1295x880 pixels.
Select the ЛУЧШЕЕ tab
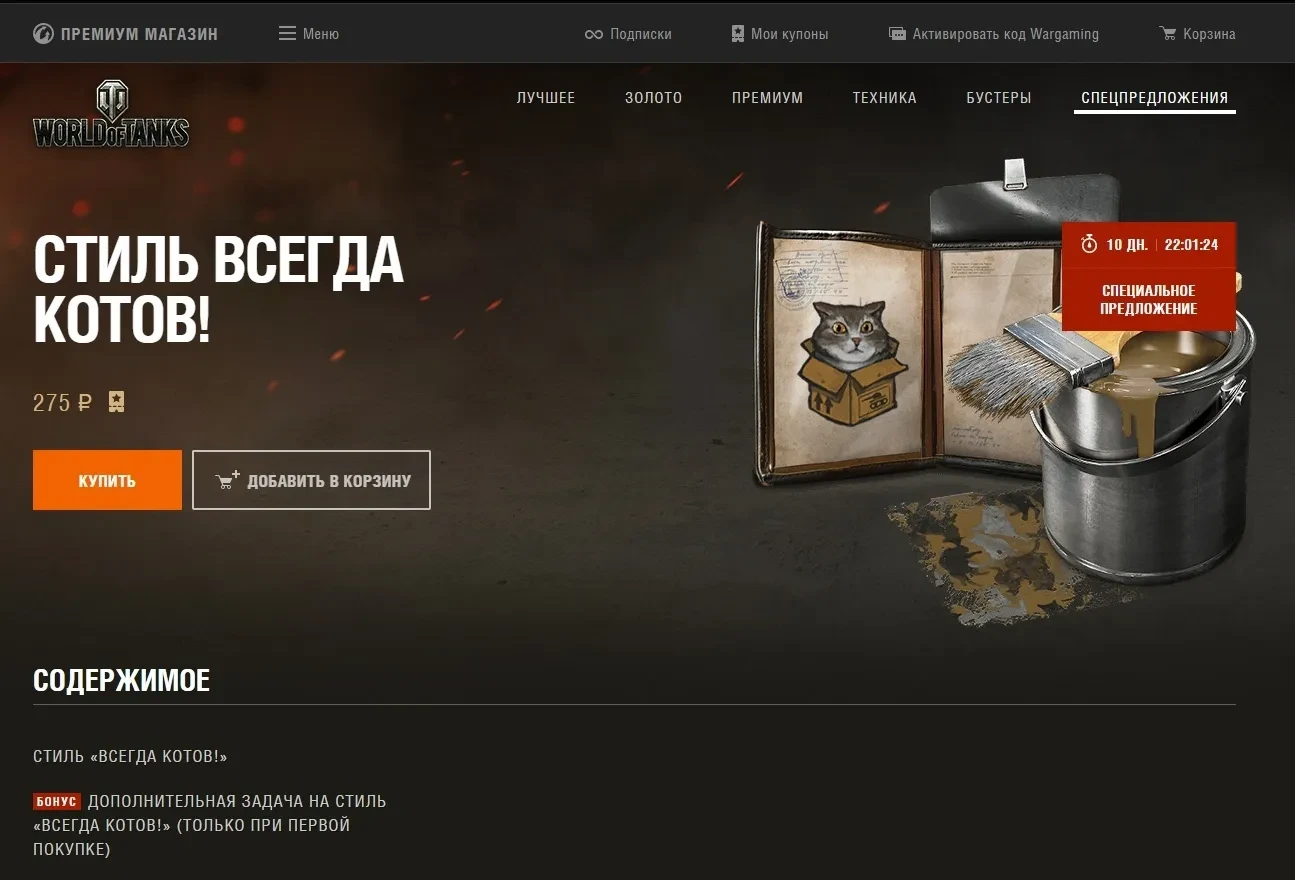pyautogui.click(x=546, y=98)
